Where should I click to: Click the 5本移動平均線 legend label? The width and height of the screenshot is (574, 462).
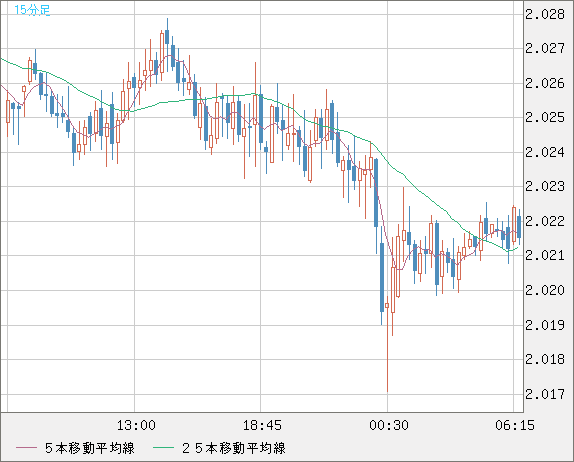point(90,448)
